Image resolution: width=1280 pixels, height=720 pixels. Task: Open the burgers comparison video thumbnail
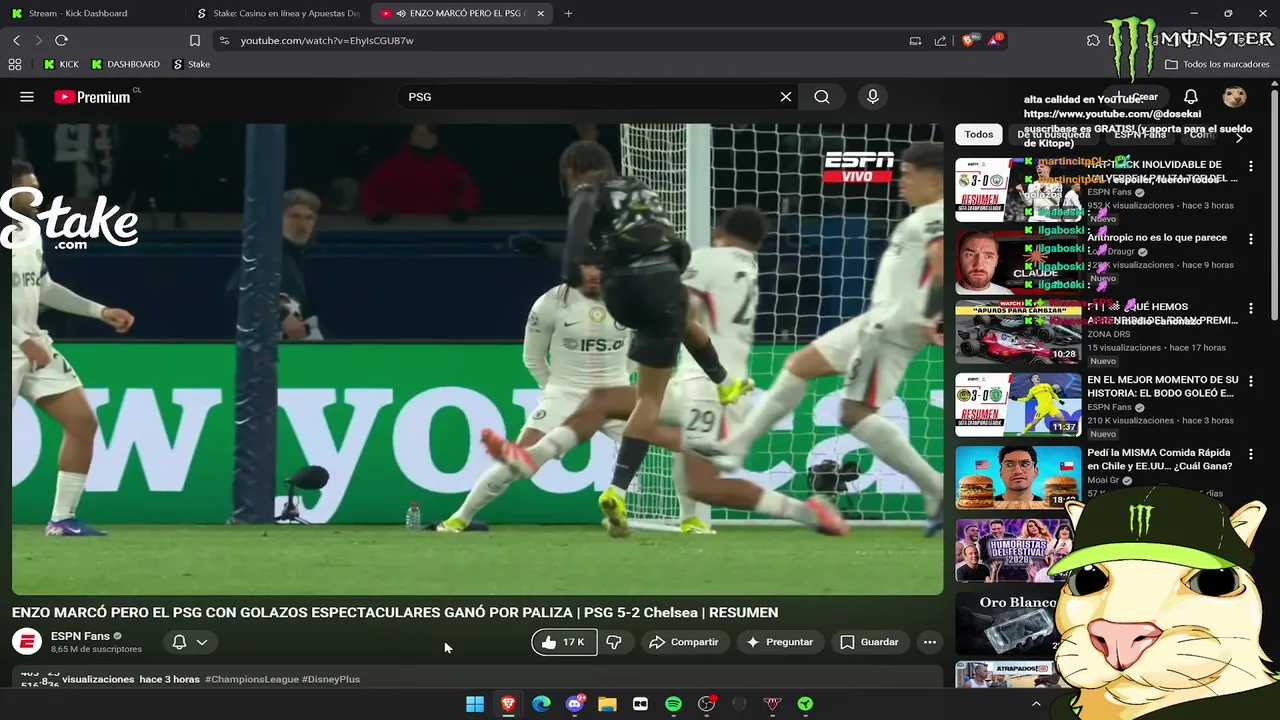[x=1018, y=478]
